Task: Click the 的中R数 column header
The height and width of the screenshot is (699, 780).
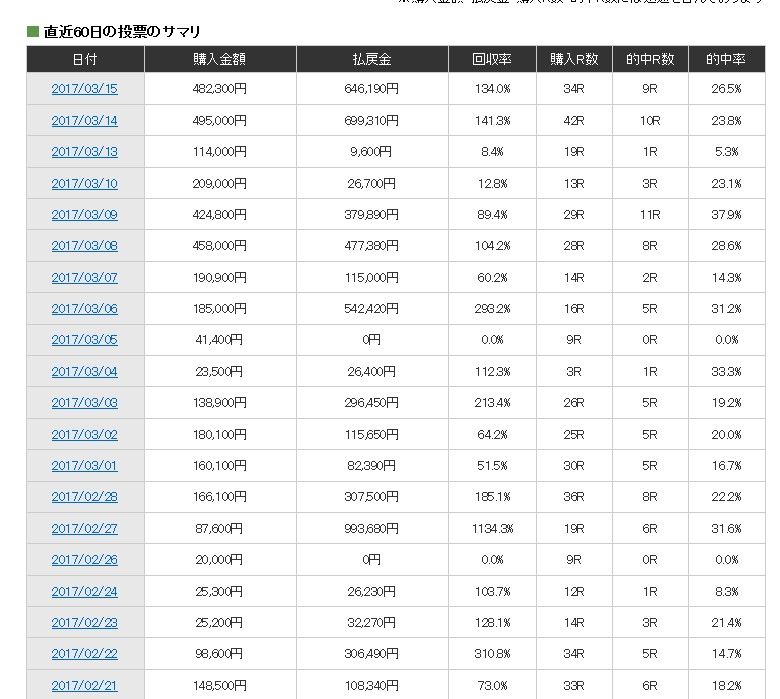Action: click(650, 59)
